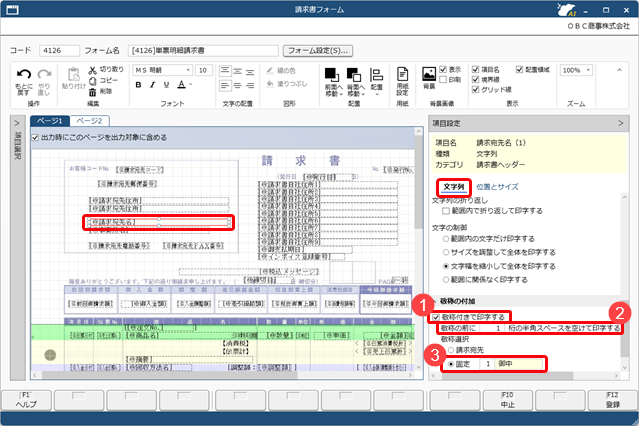Switch to the 位置とサイズ tab
The height and width of the screenshot is (426, 639).
pos(497,187)
